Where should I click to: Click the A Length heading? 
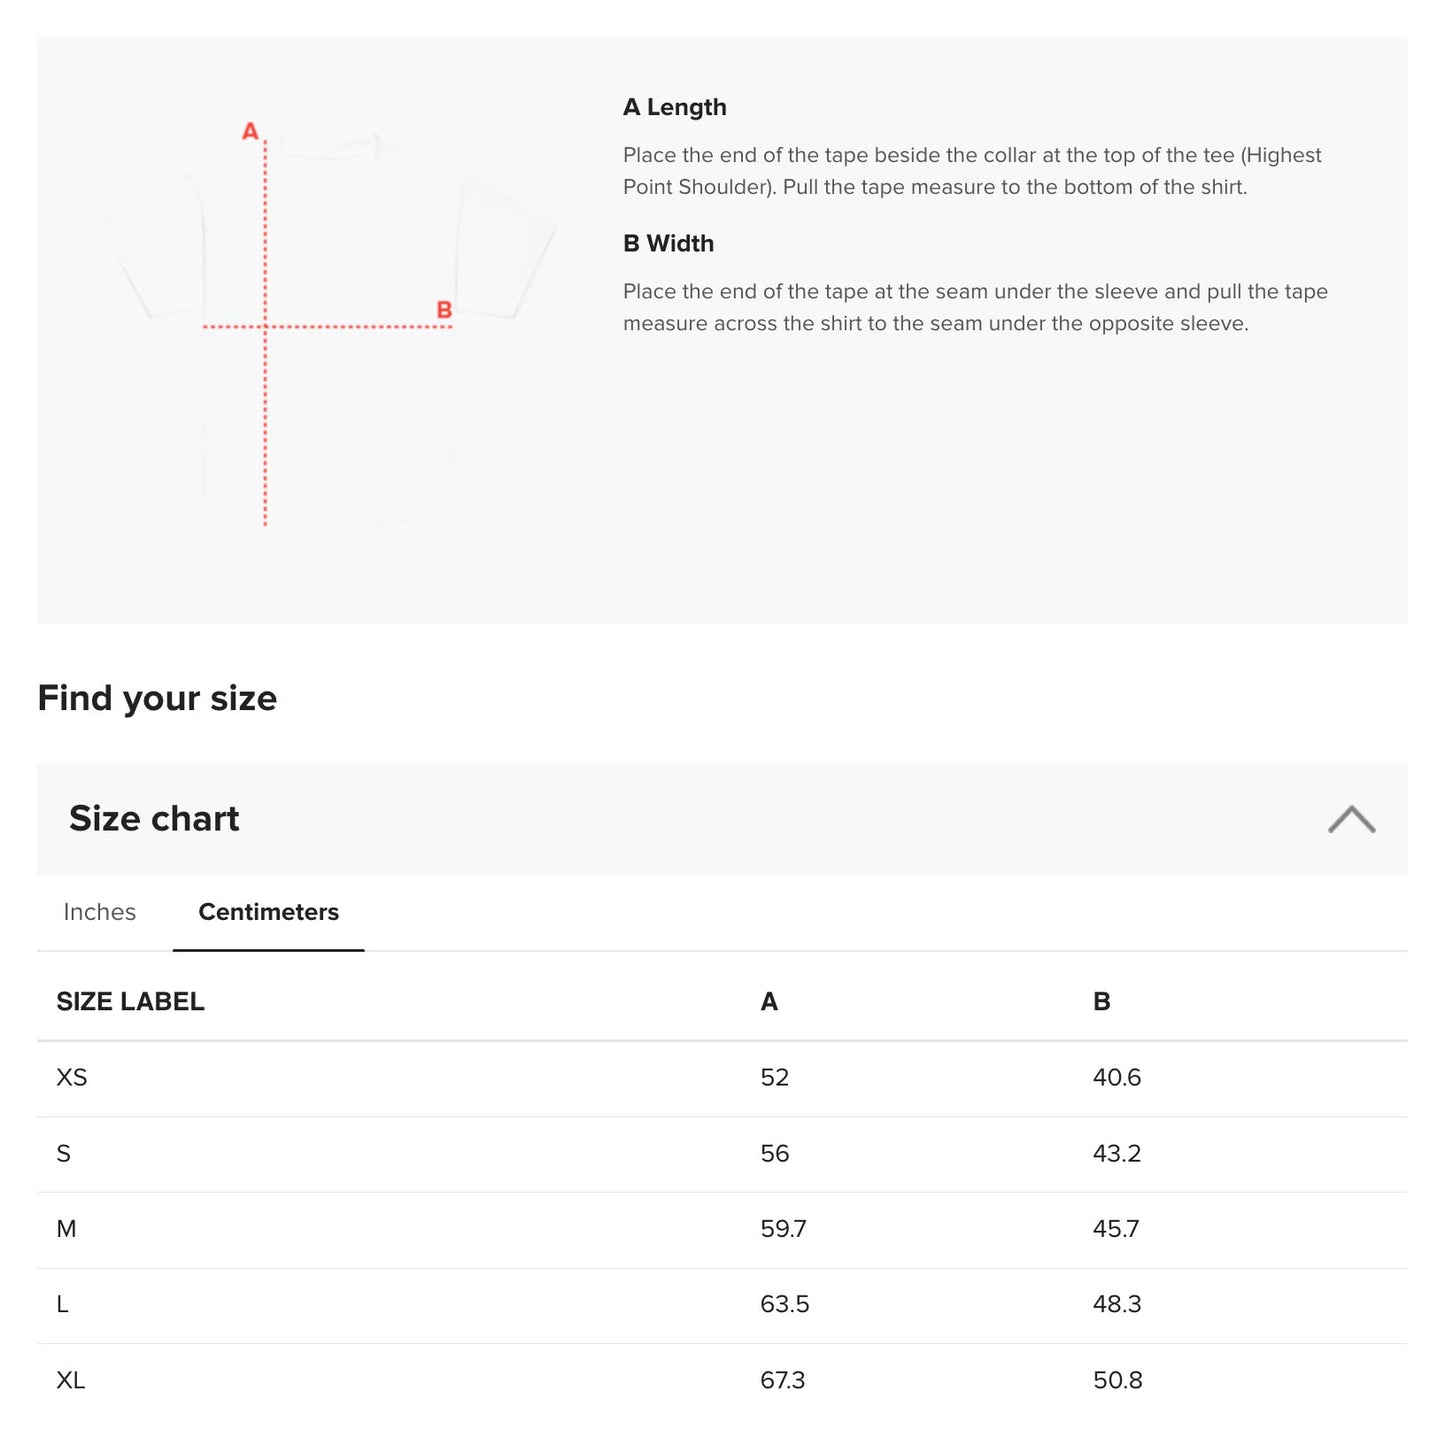pos(674,107)
